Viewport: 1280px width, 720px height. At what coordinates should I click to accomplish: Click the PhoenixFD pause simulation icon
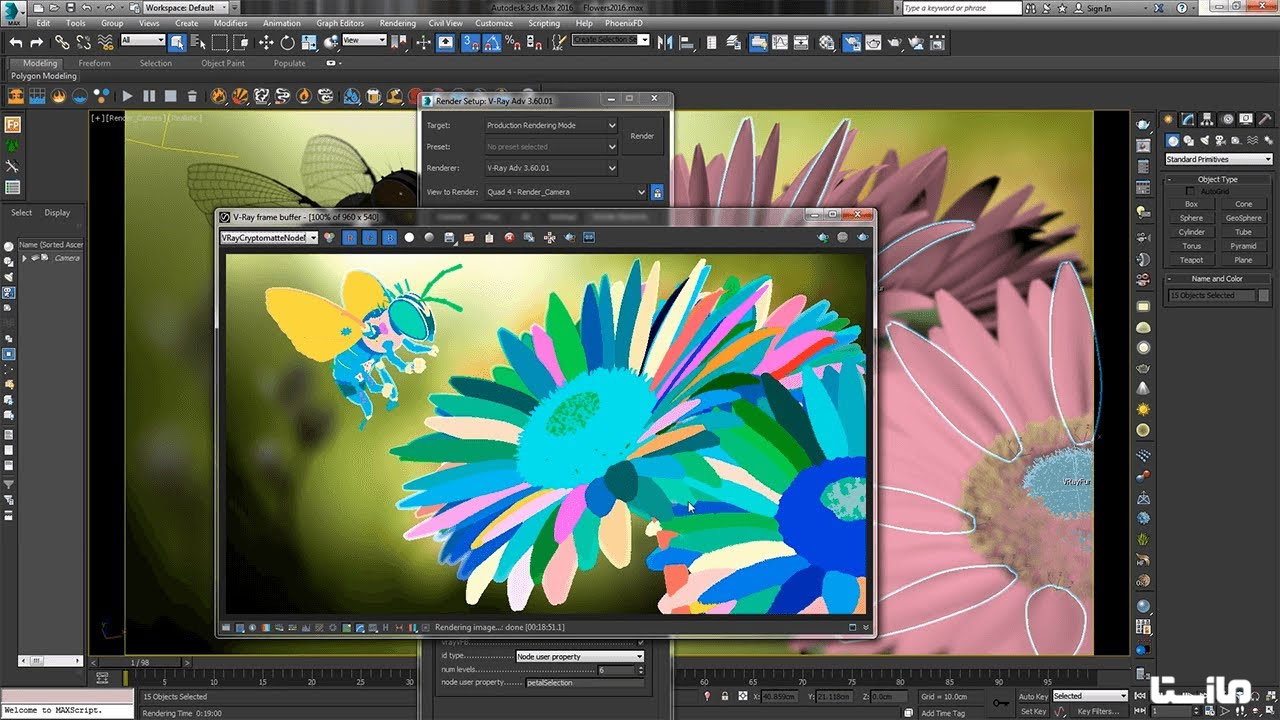149,96
